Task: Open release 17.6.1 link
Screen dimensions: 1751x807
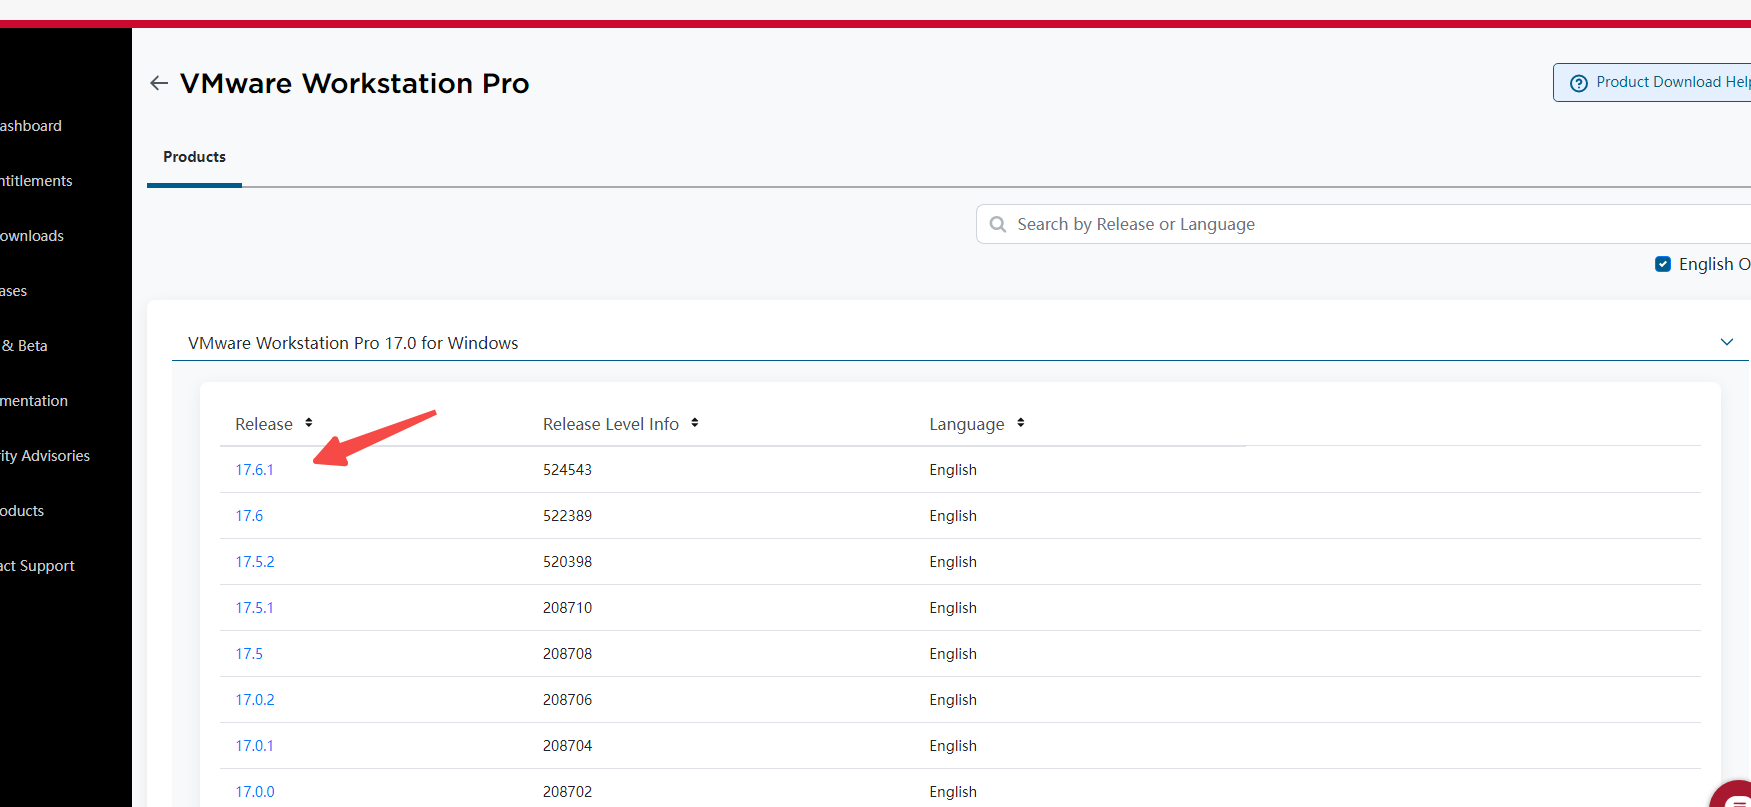Action: 254,470
